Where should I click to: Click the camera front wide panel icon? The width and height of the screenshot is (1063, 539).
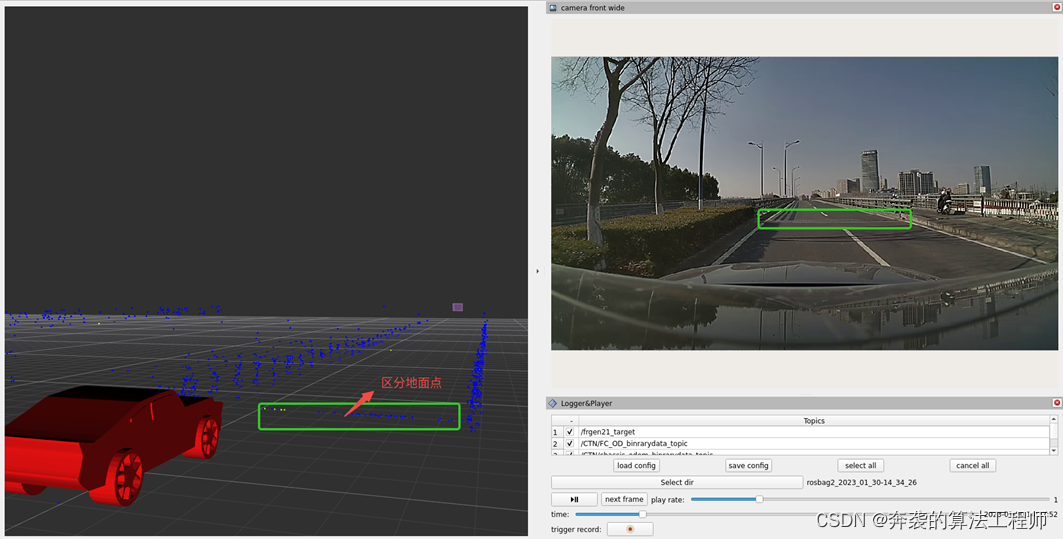point(553,7)
